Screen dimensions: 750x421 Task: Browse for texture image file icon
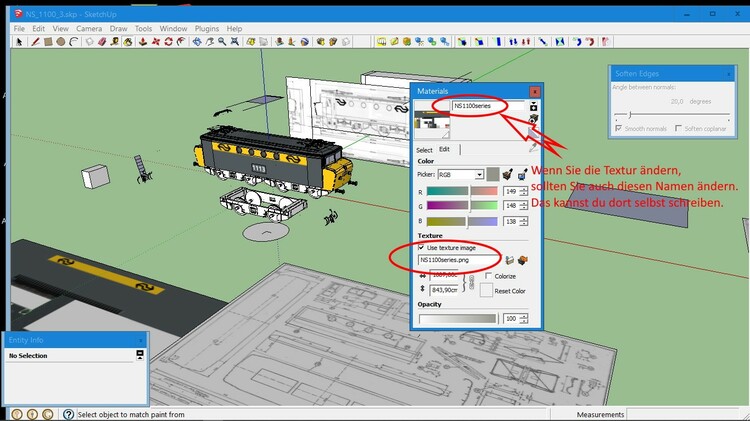[508, 261]
